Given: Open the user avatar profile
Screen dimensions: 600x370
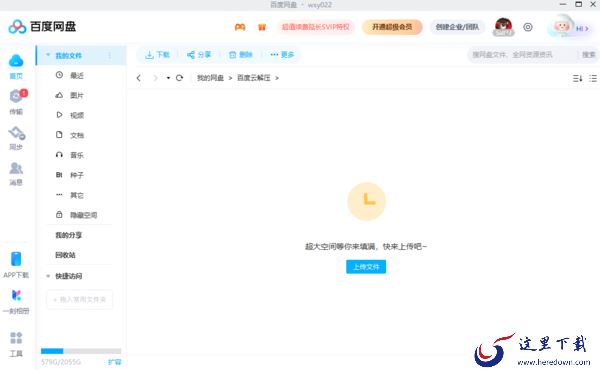Looking at the screenshot, I should click(x=503, y=27).
